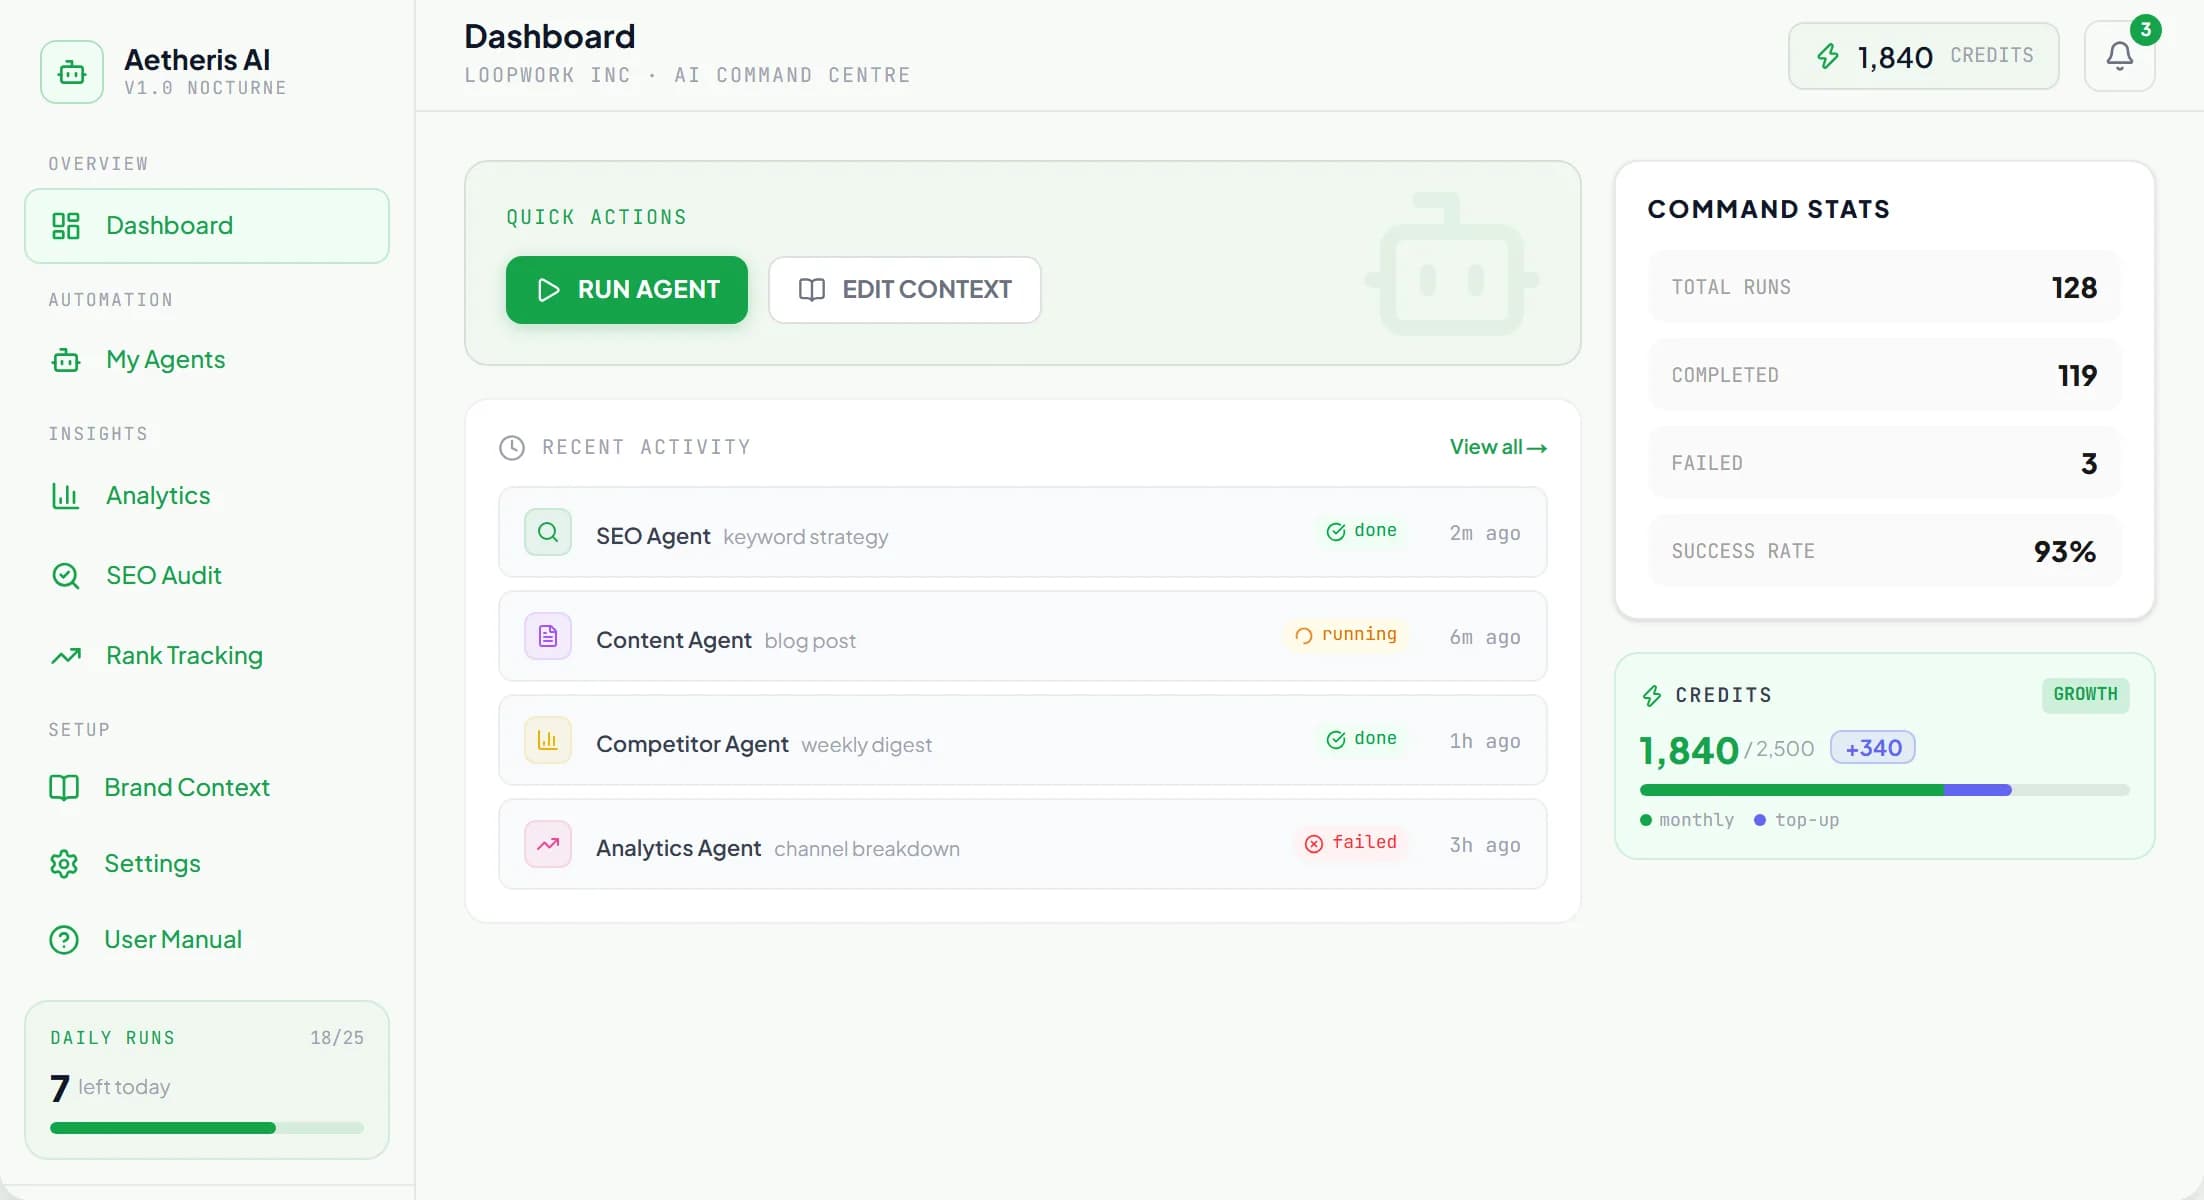
Task: Click the User Manual question mark icon
Action: 64,940
